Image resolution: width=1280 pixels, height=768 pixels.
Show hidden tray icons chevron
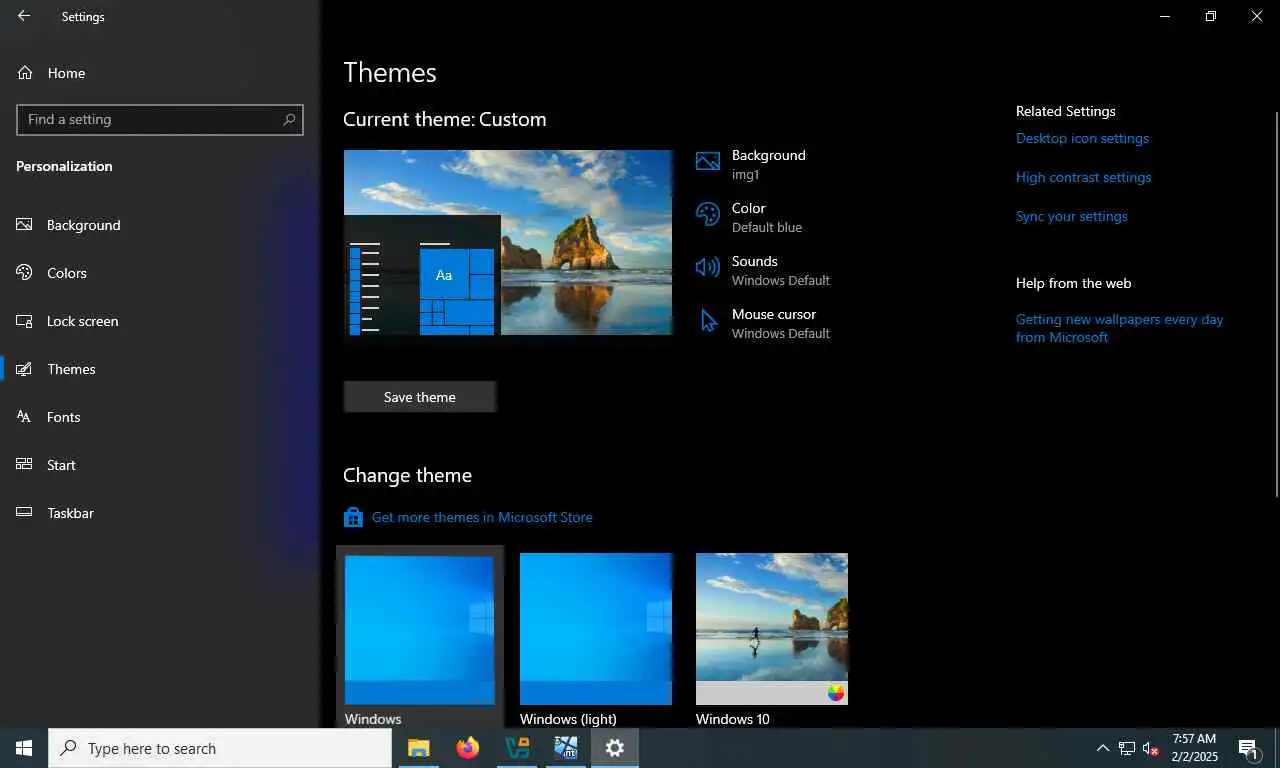pos(1103,748)
